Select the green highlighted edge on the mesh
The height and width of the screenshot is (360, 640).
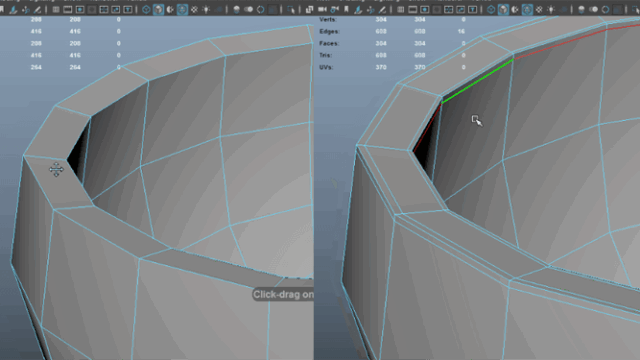(x=477, y=81)
